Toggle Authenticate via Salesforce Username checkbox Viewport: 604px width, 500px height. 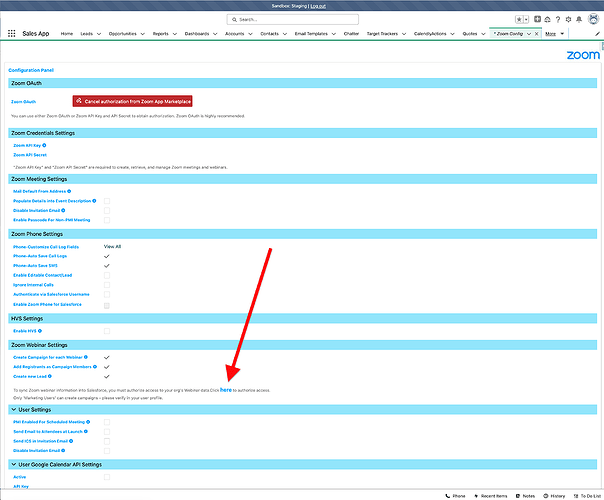(x=107, y=295)
